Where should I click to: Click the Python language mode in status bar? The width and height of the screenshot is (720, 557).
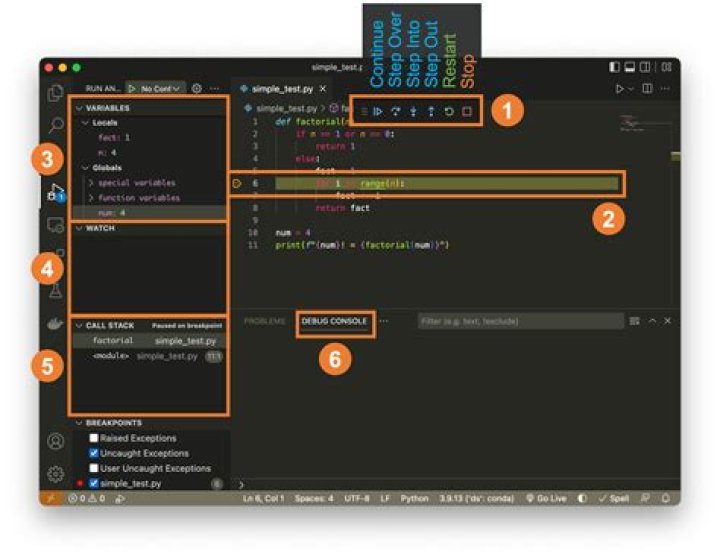click(414, 497)
